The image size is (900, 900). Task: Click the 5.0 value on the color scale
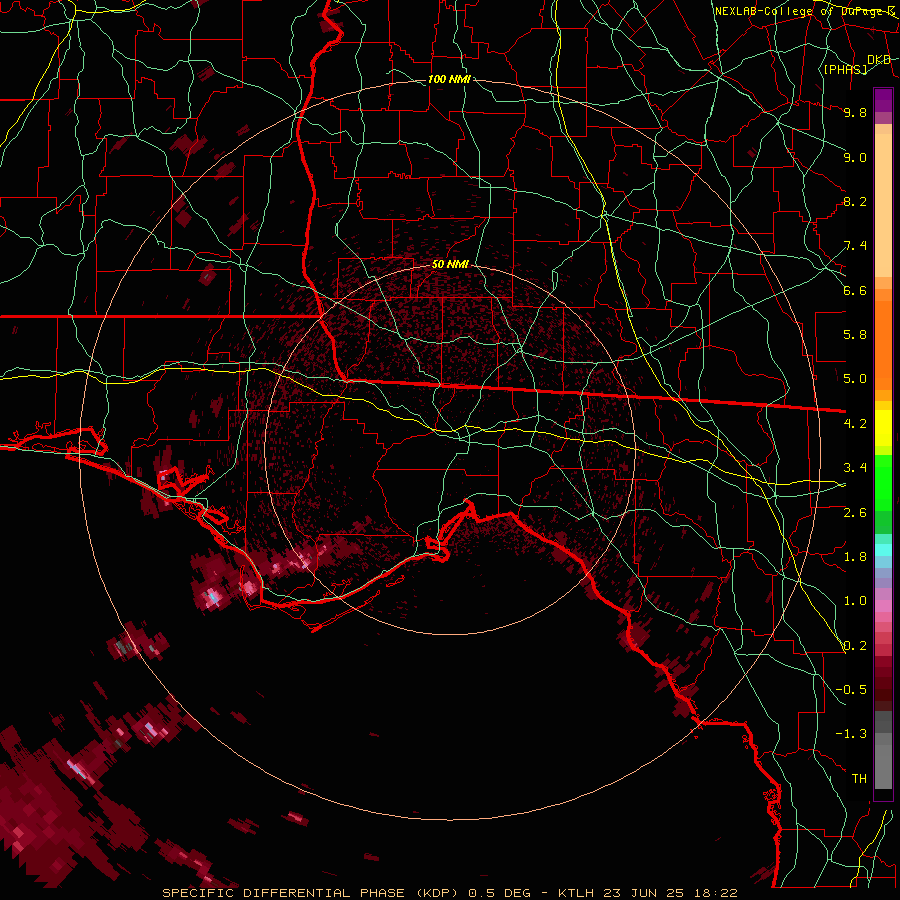[855, 379]
